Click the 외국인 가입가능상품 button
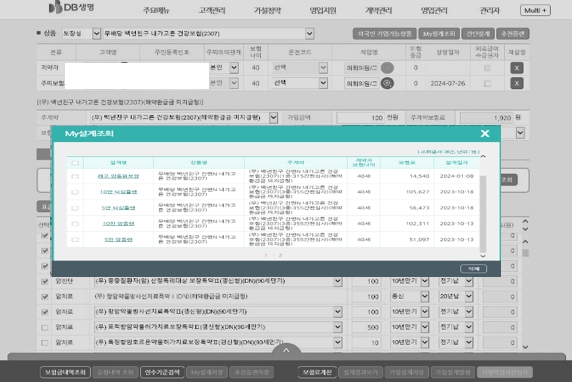The height and width of the screenshot is (383, 572). point(384,34)
